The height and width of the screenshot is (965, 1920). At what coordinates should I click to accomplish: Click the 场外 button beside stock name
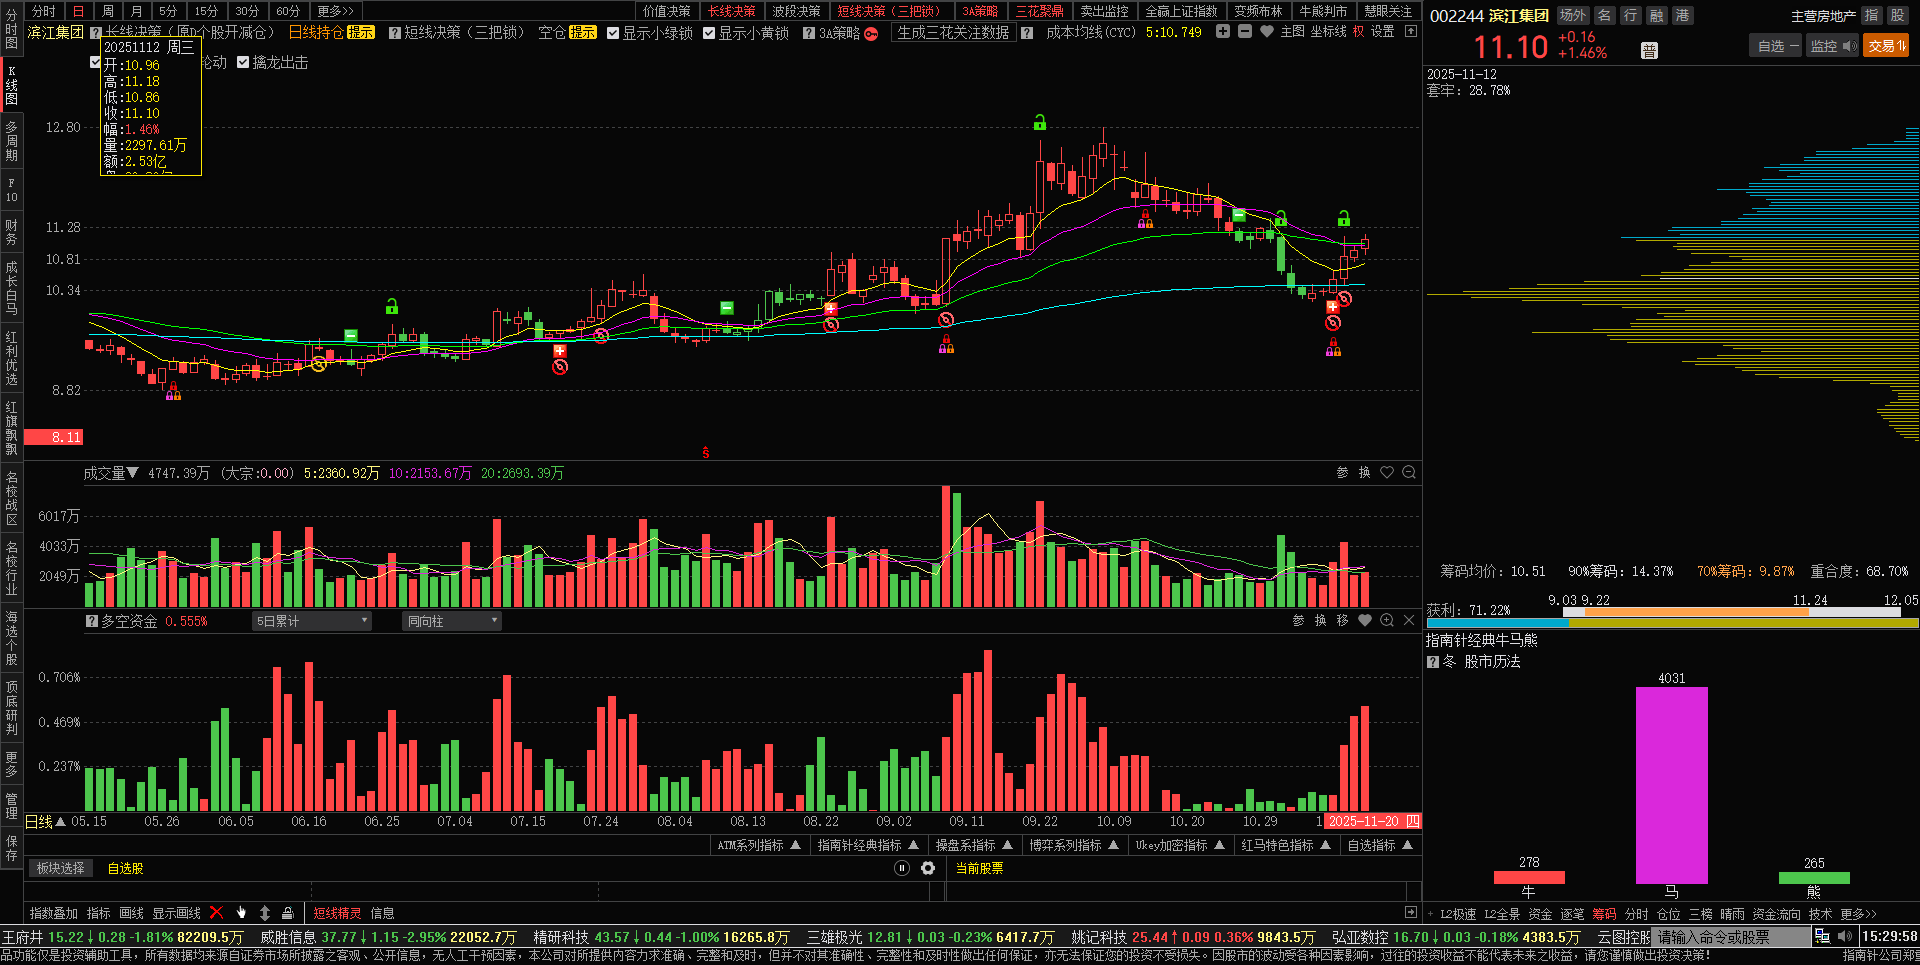click(1573, 15)
